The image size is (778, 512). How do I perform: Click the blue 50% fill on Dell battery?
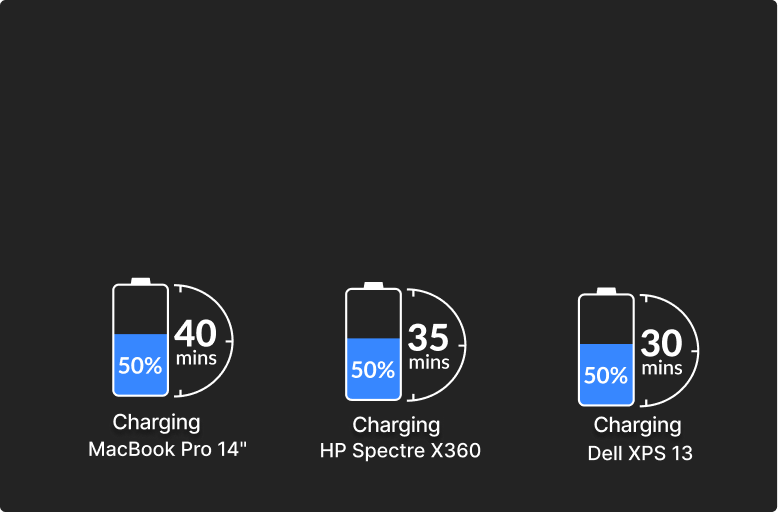click(x=606, y=374)
